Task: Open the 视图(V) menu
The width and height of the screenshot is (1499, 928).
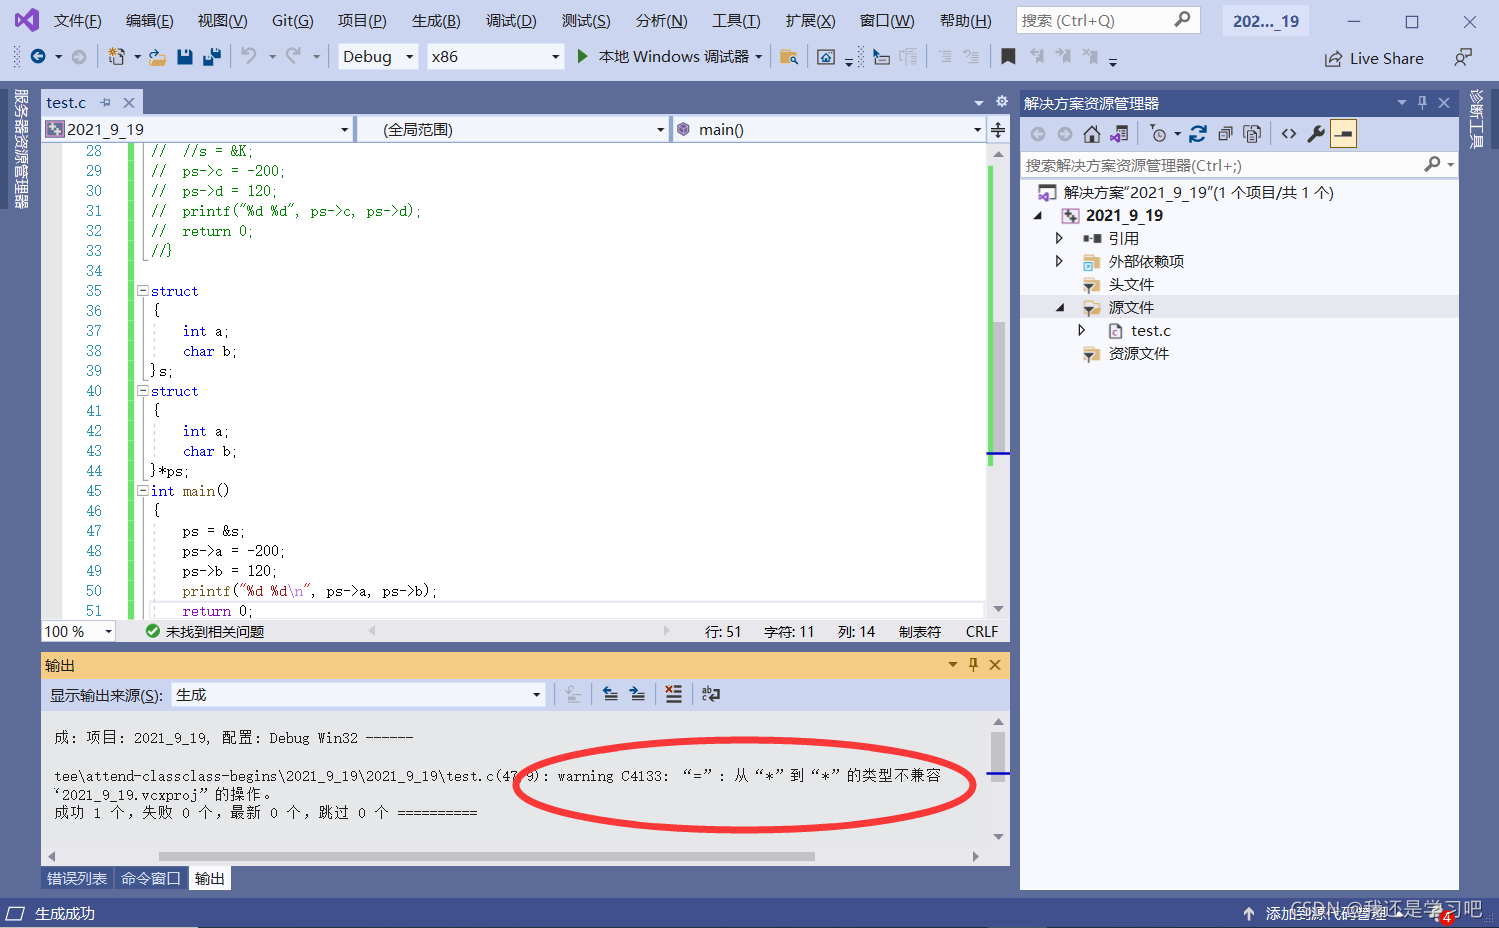Action: (x=222, y=21)
